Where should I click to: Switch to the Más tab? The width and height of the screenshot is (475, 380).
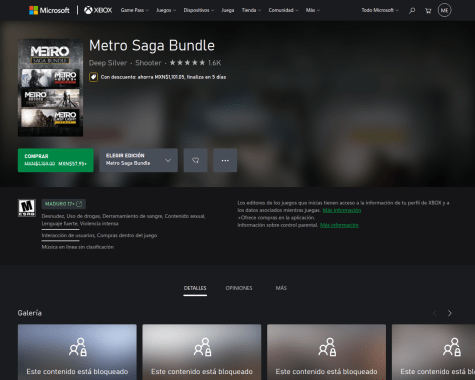click(x=281, y=288)
